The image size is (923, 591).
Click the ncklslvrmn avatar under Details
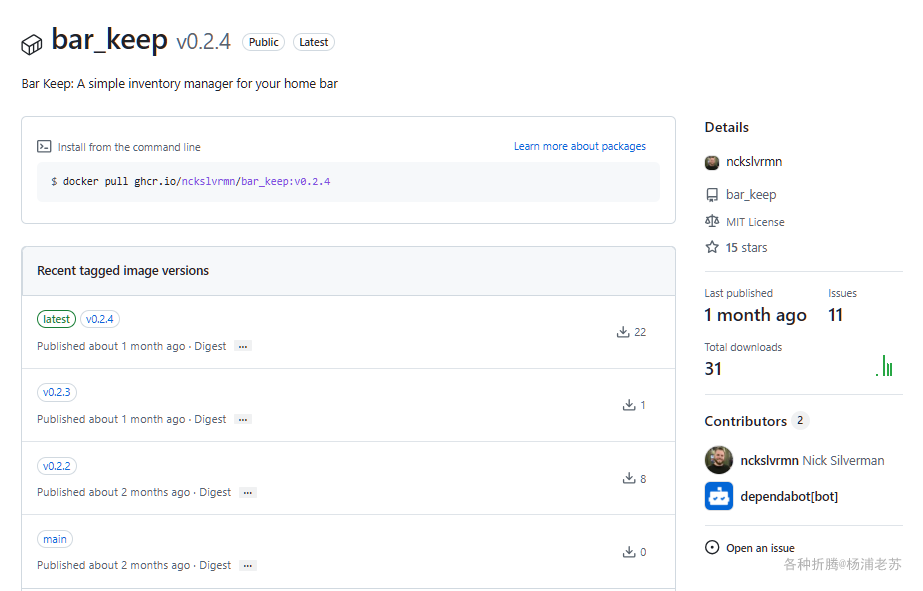(x=712, y=162)
